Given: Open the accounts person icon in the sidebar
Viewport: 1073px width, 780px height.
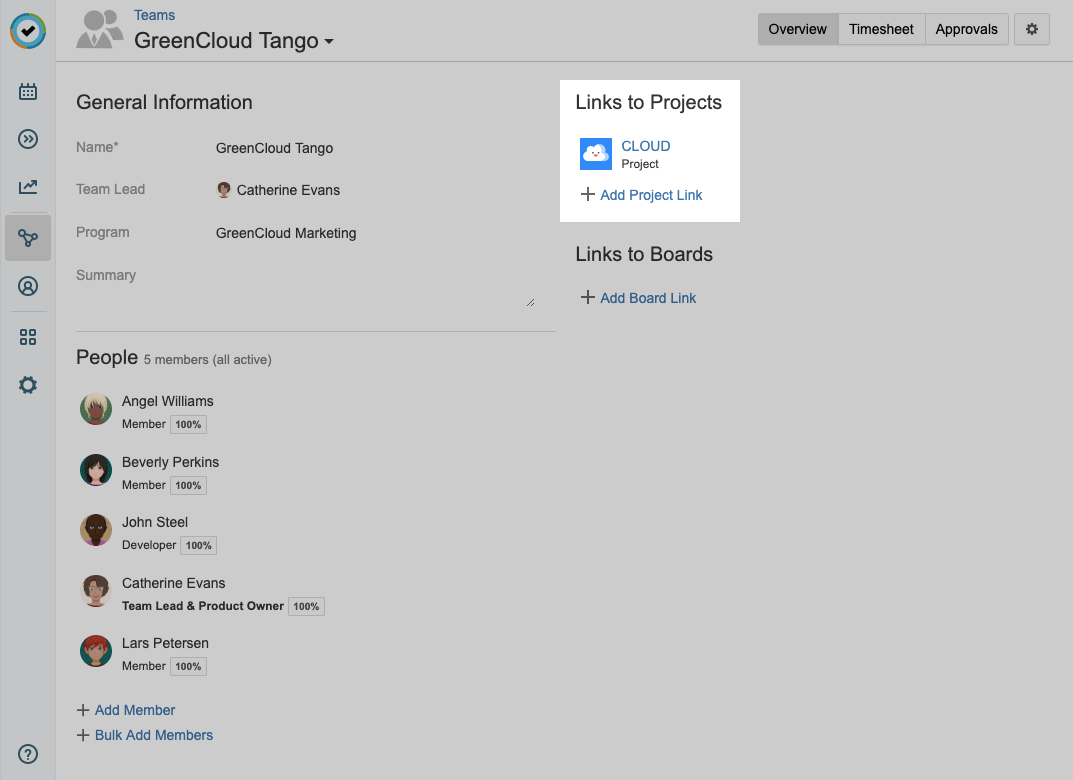Looking at the screenshot, I should tap(27, 286).
